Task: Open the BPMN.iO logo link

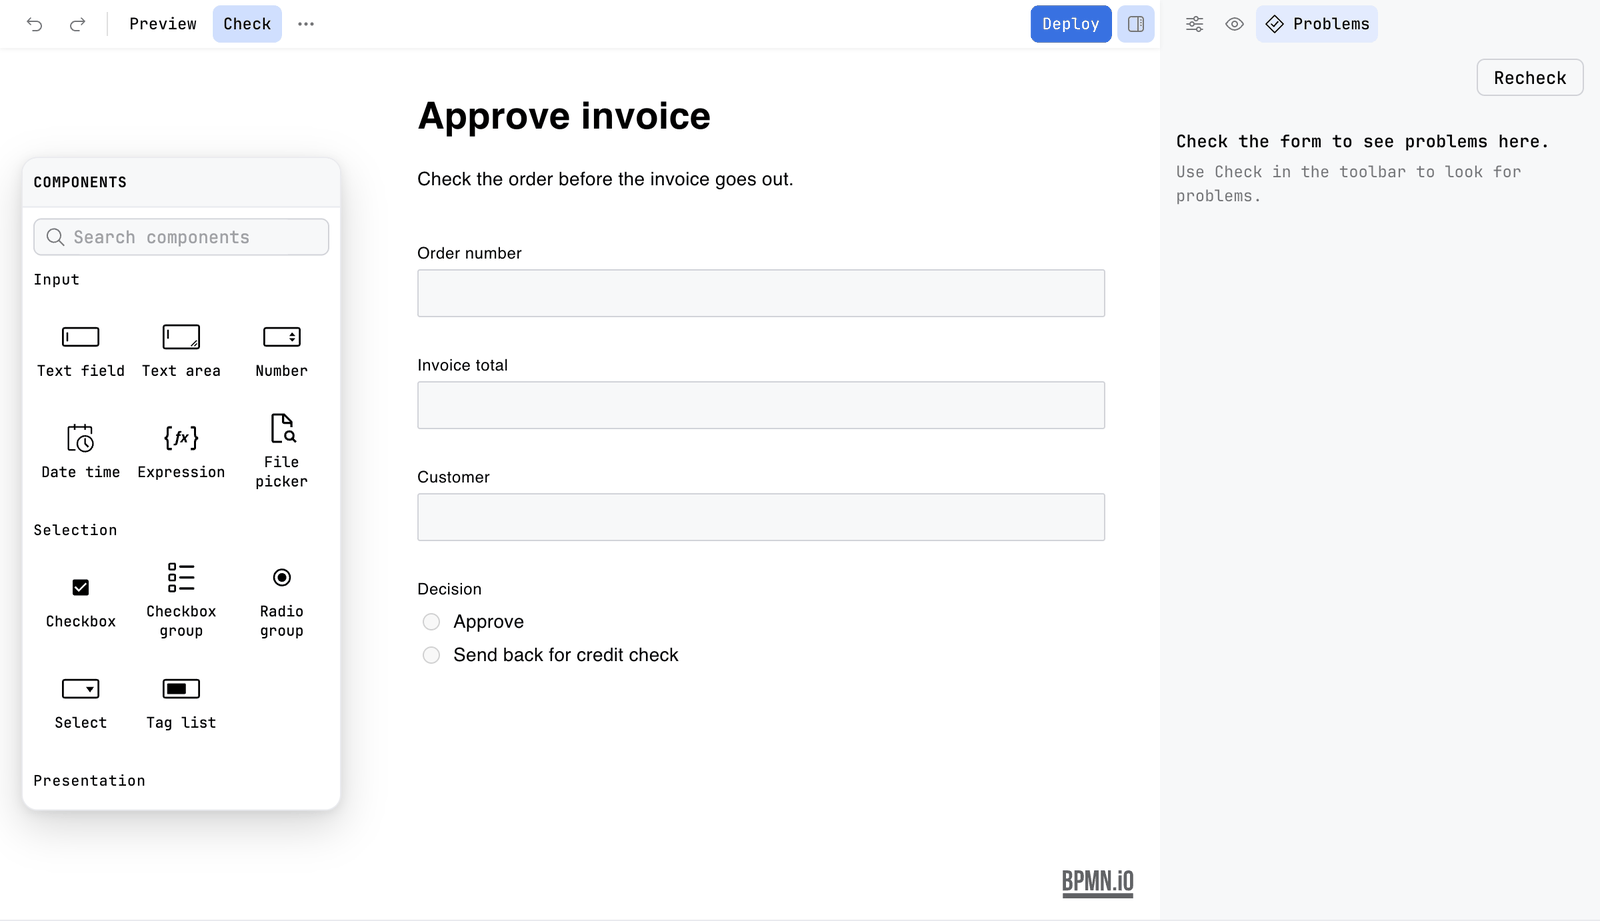Action: 1098,882
